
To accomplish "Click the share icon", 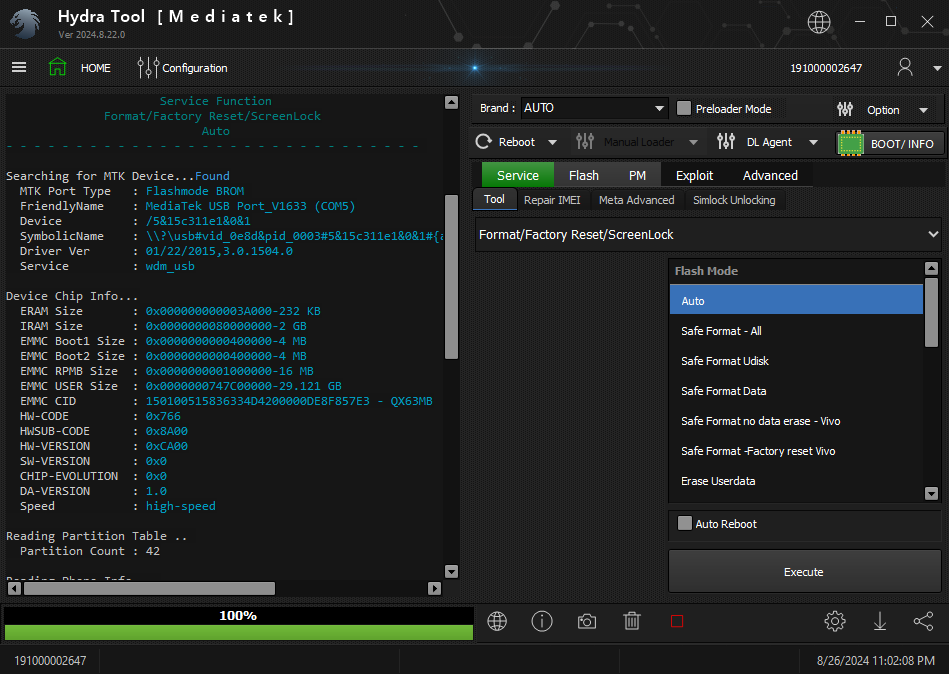I will (x=924, y=621).
